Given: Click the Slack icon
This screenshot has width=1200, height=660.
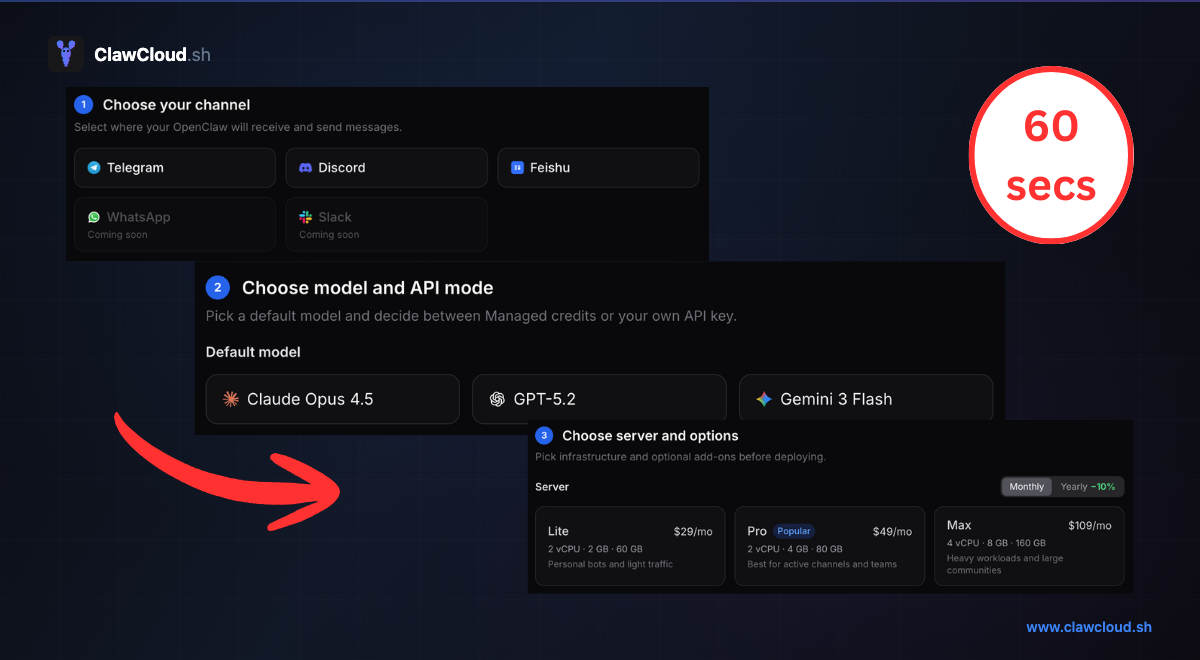Looking at the screenshot, I should [306, 217].
